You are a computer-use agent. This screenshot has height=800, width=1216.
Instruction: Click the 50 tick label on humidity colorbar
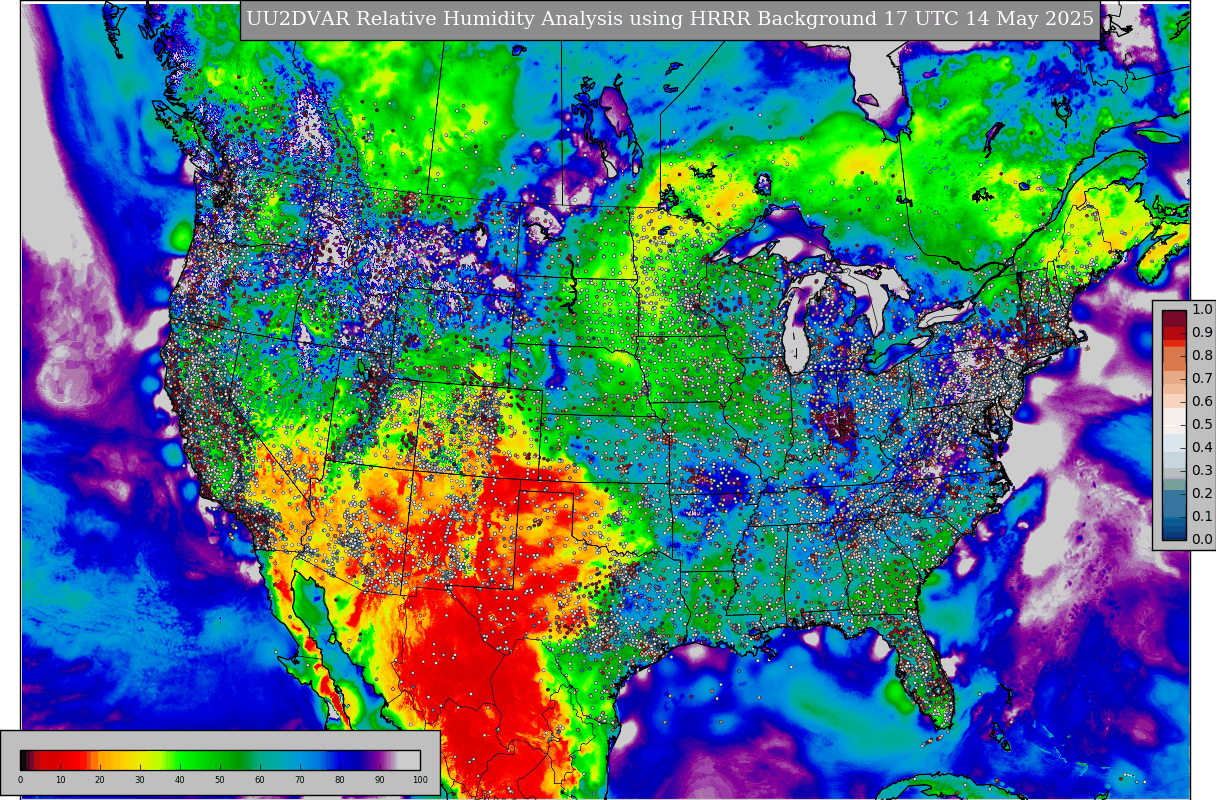220,780
